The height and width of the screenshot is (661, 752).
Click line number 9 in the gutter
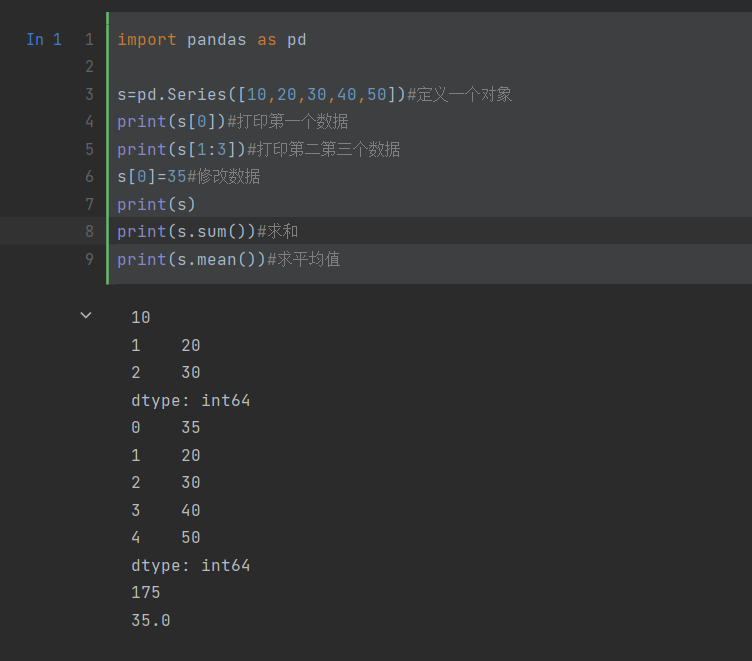pos(89,259)
